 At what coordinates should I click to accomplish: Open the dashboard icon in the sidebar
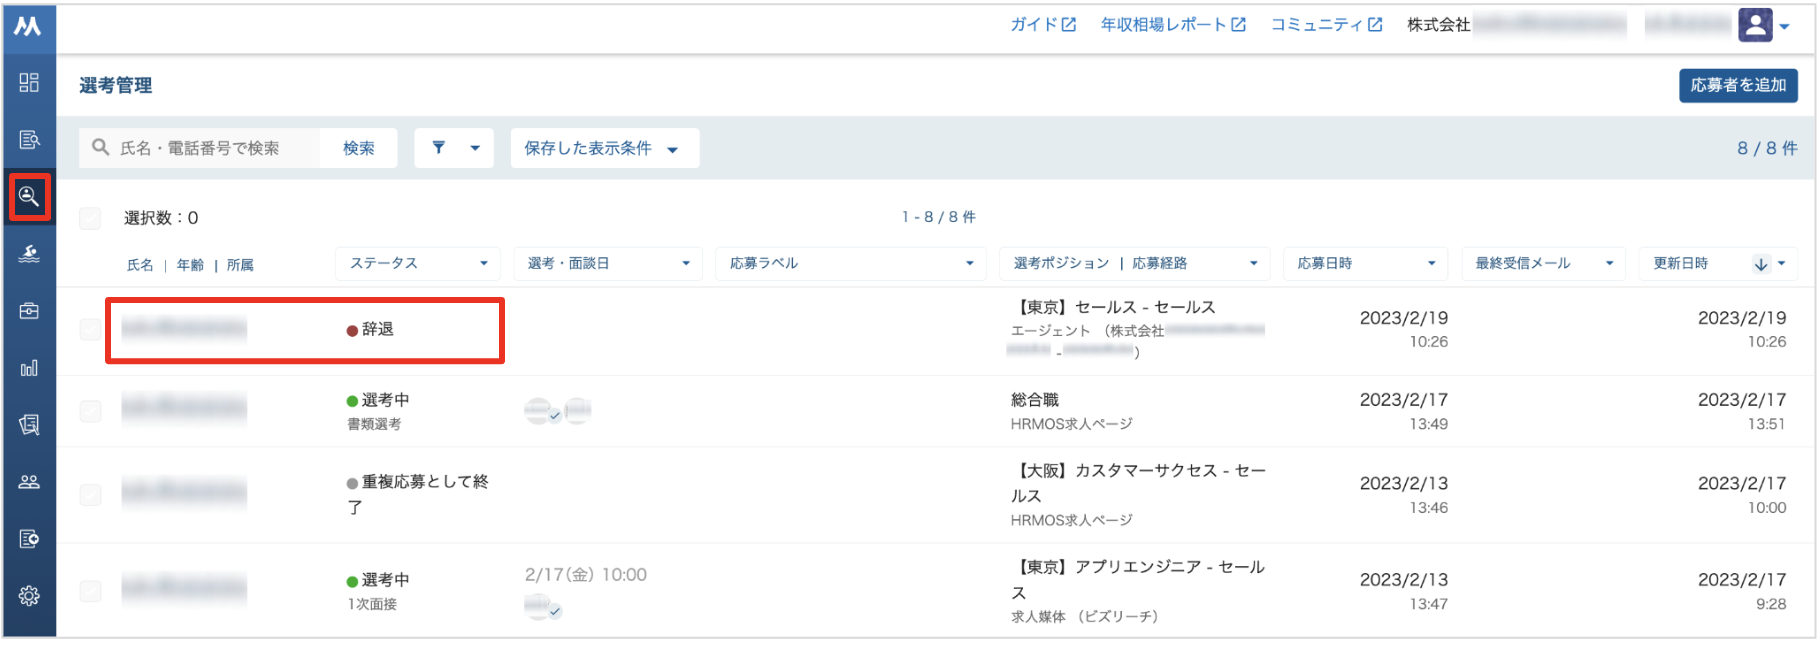coord(29,82)
